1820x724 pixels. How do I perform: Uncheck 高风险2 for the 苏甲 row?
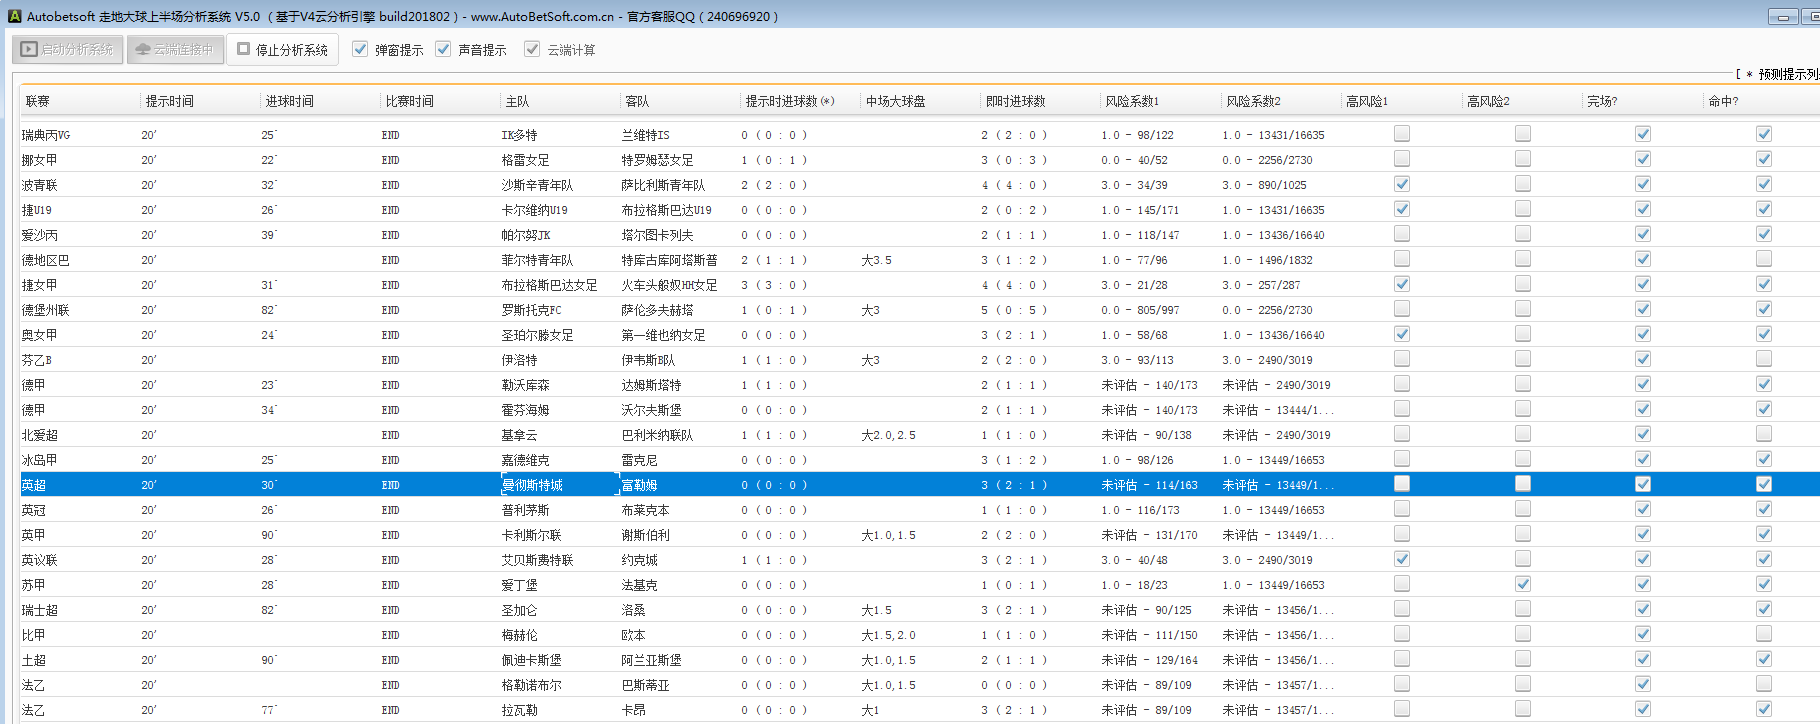point(1522,584)
